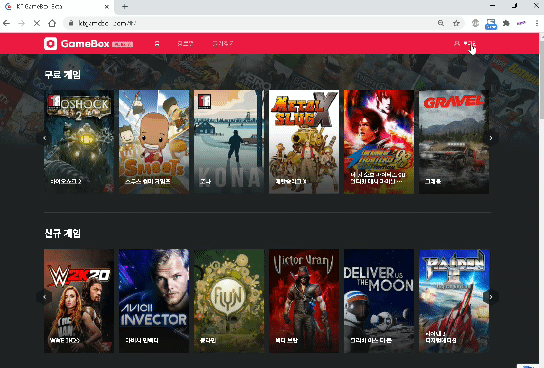The image size is (544, 368).
Task: Open the King of Fighters '98 game card
Action: pos(379,142)
